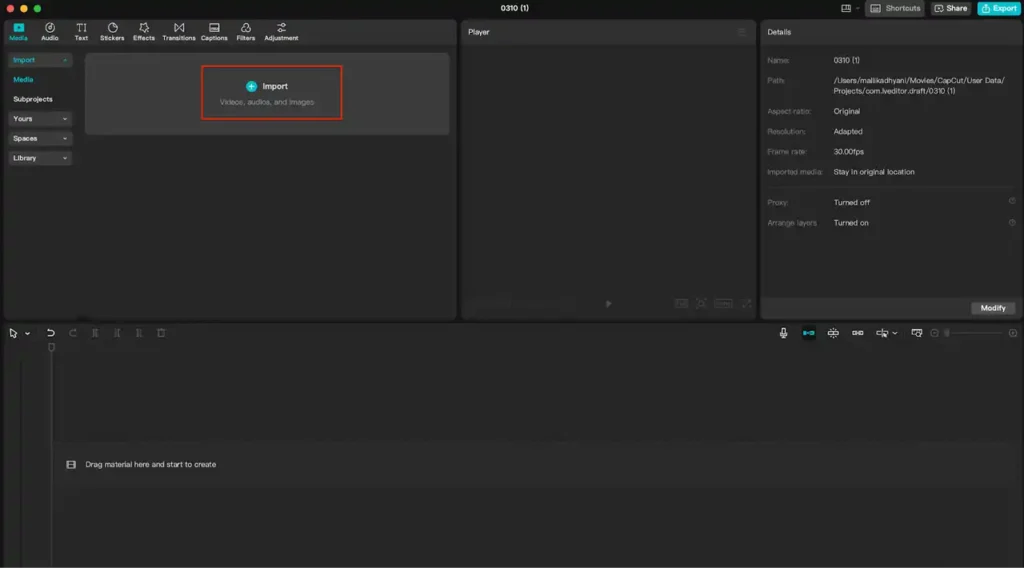The height and width of the screenshot is (568, 1024).
Task: Click the Audio icon in the top toolbar
Action: (x=50, y=31)
